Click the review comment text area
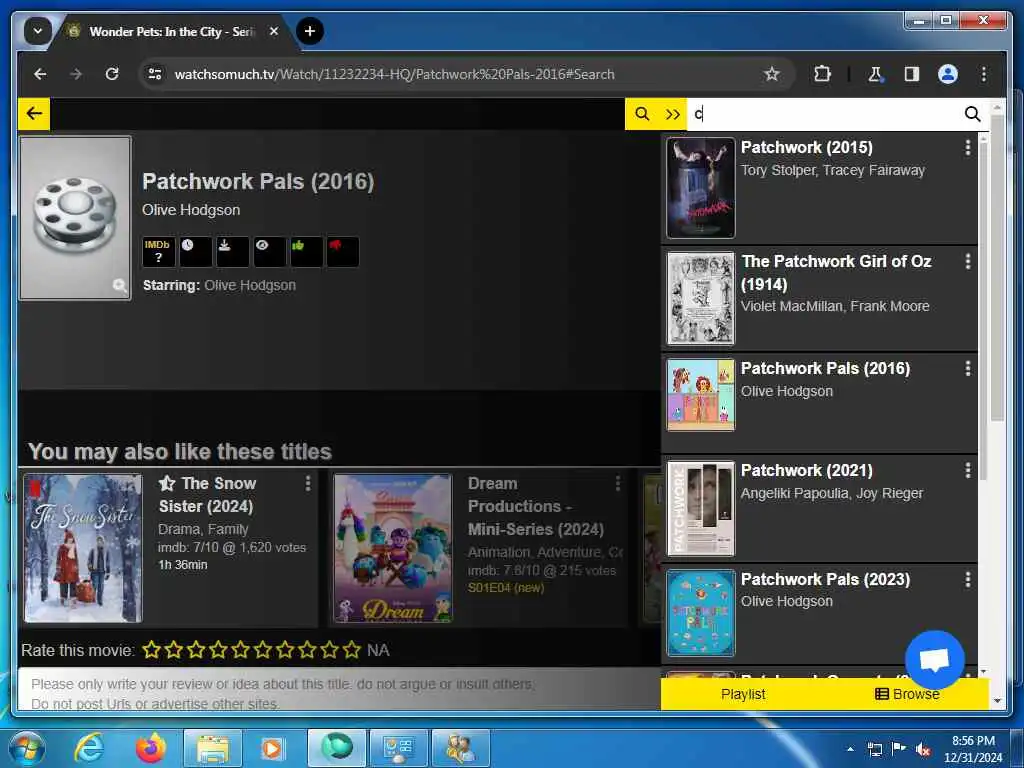 tap(340, 690)
